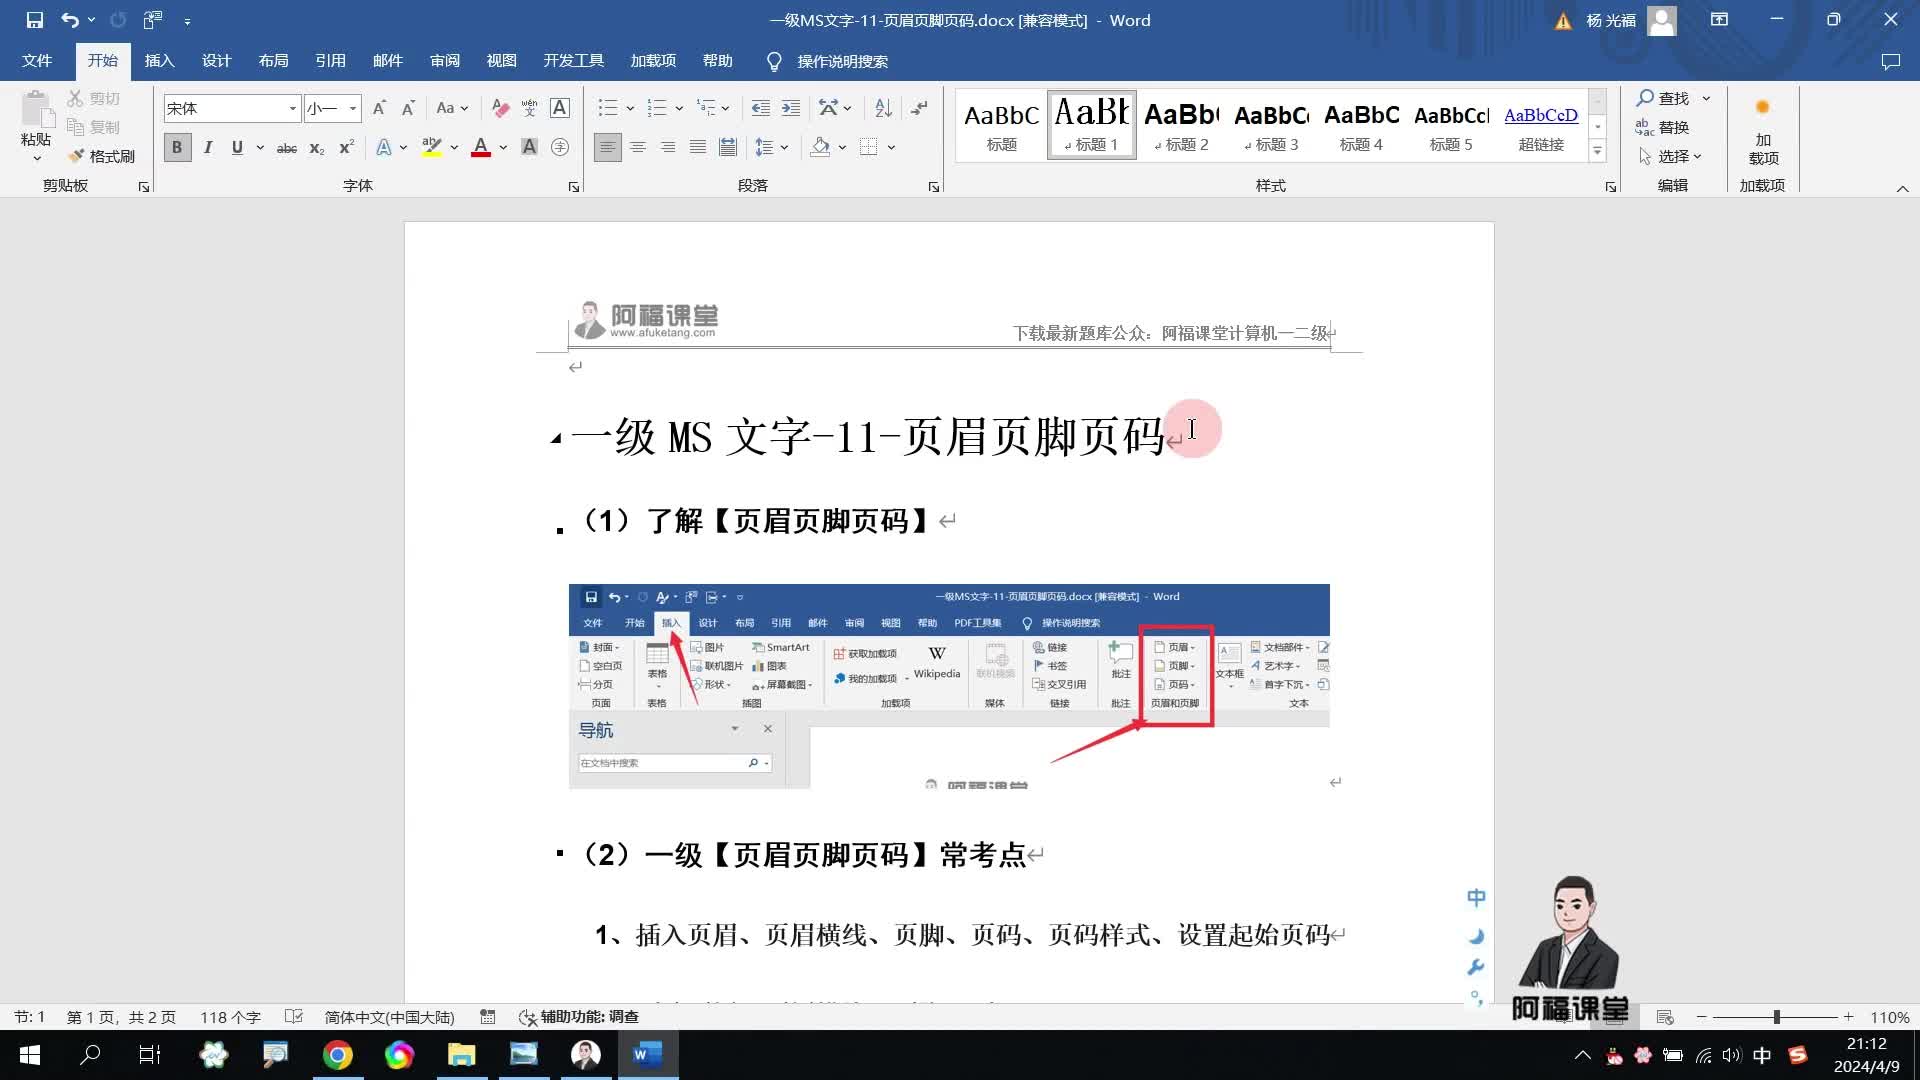Image resolution: width=1920 pixels, height=1080 pixels.
Task: Toggle Italic formatting
Action: coord(208,147)
